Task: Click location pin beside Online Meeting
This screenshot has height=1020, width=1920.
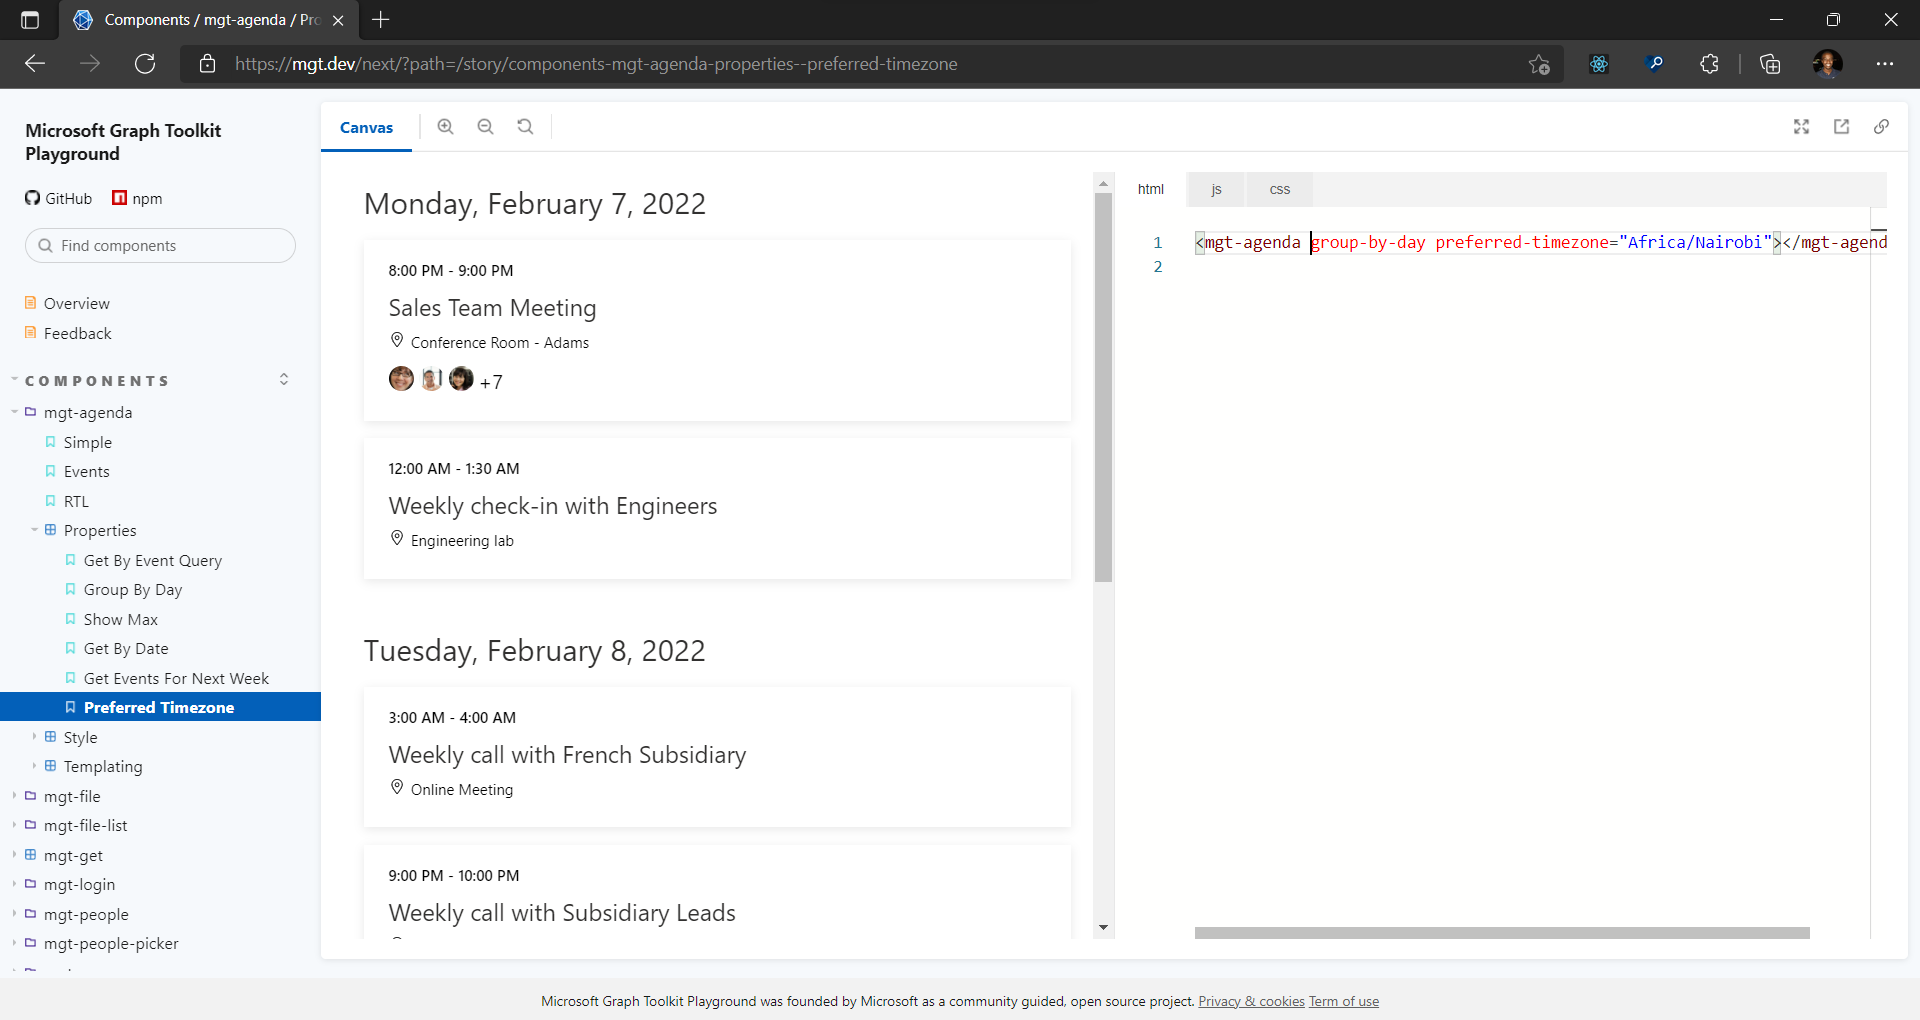Action: click(x=397, y=788)
